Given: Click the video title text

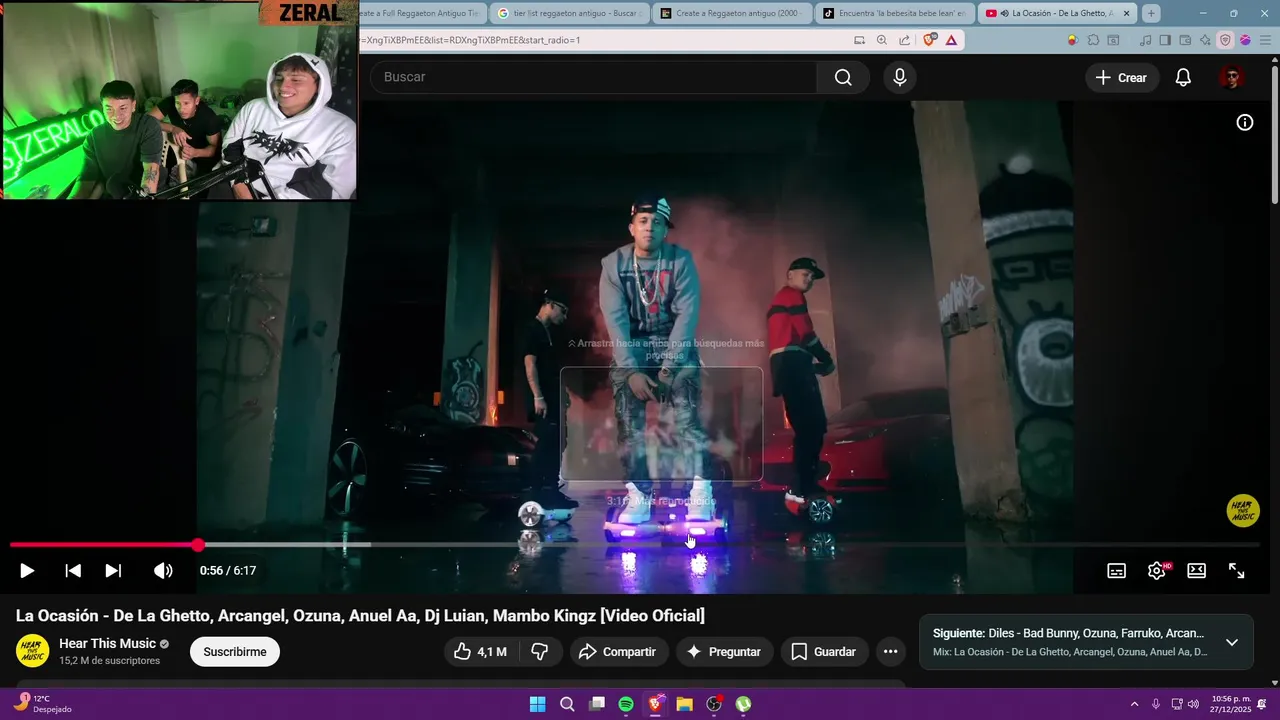Looking at the screenshot, I should pyautogui.click(x=360, y=615).
